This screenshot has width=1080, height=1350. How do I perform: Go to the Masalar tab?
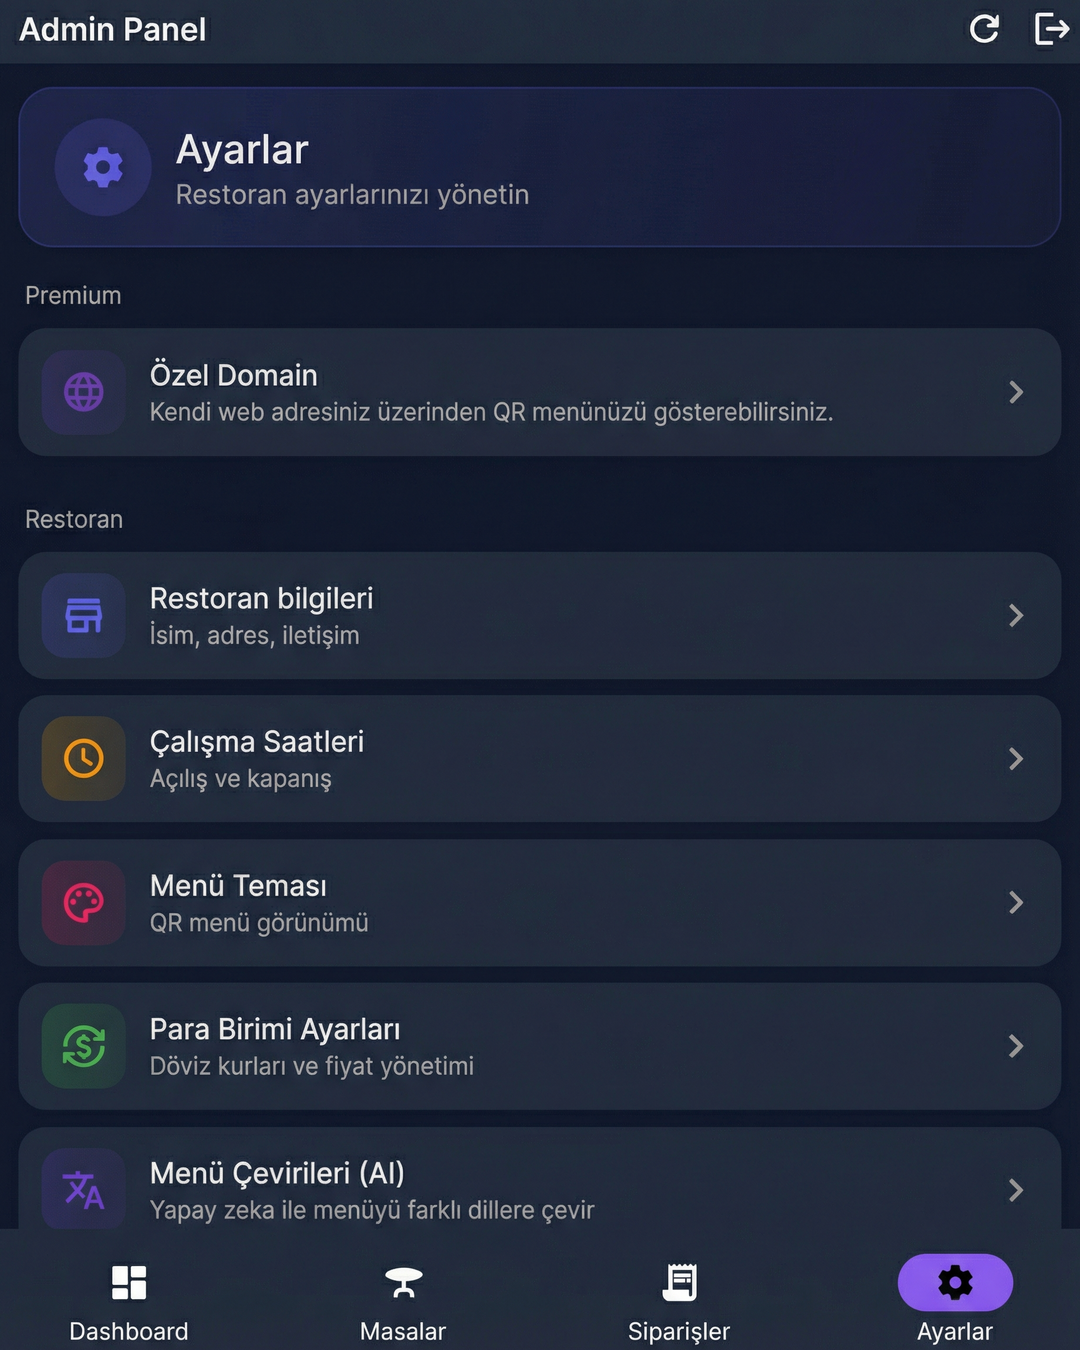403,1297
